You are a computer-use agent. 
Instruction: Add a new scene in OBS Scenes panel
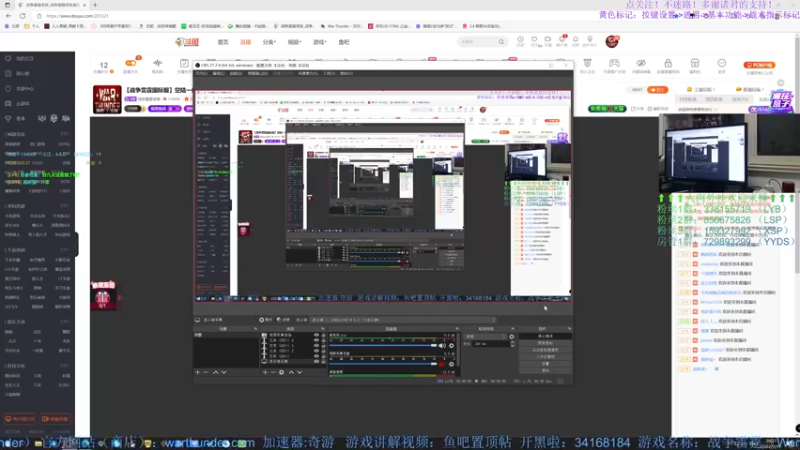point(197,372)
